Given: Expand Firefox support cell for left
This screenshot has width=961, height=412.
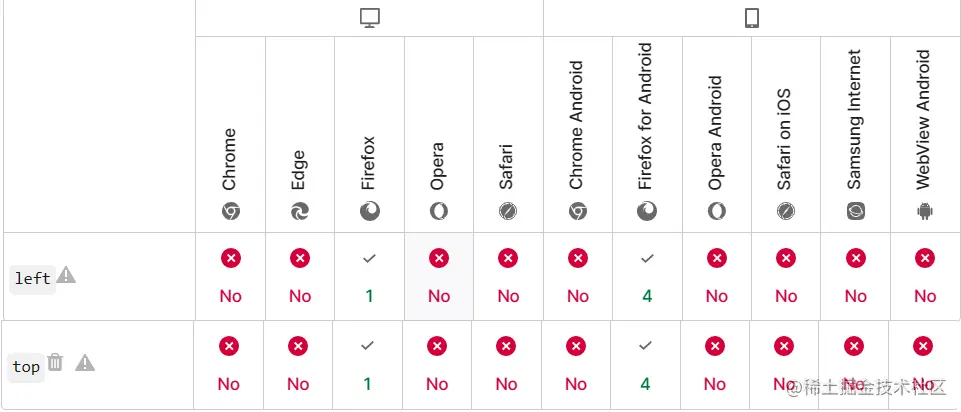Looking at the screenshot, I should coord(369,277).
